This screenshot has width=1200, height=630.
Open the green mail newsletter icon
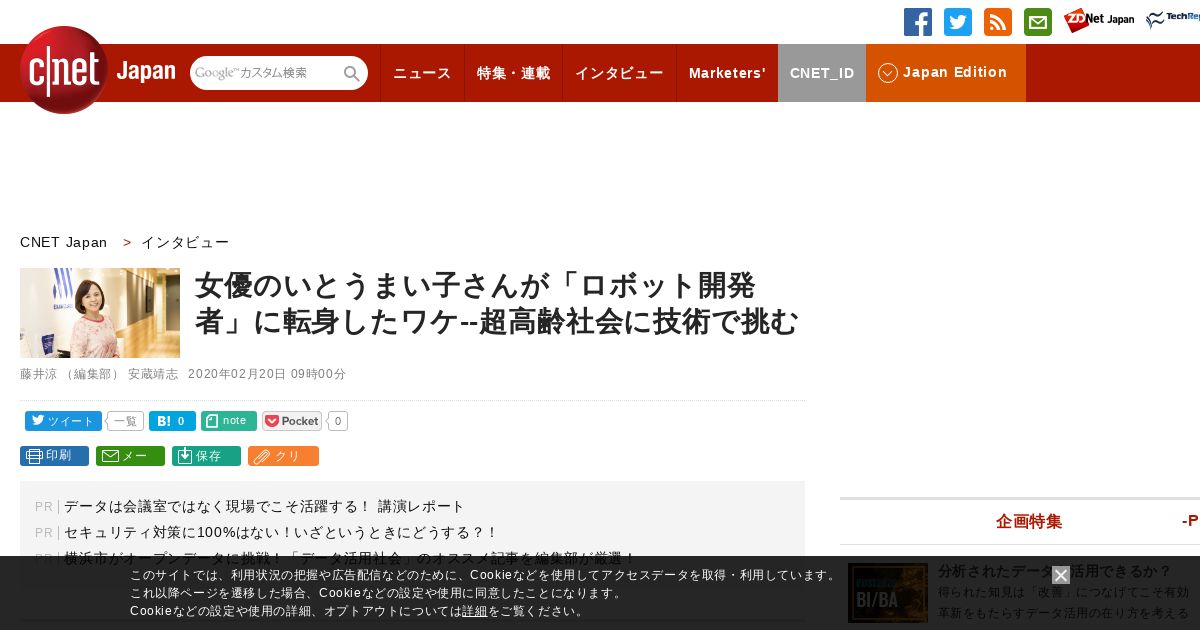(x=1038, y=22)
